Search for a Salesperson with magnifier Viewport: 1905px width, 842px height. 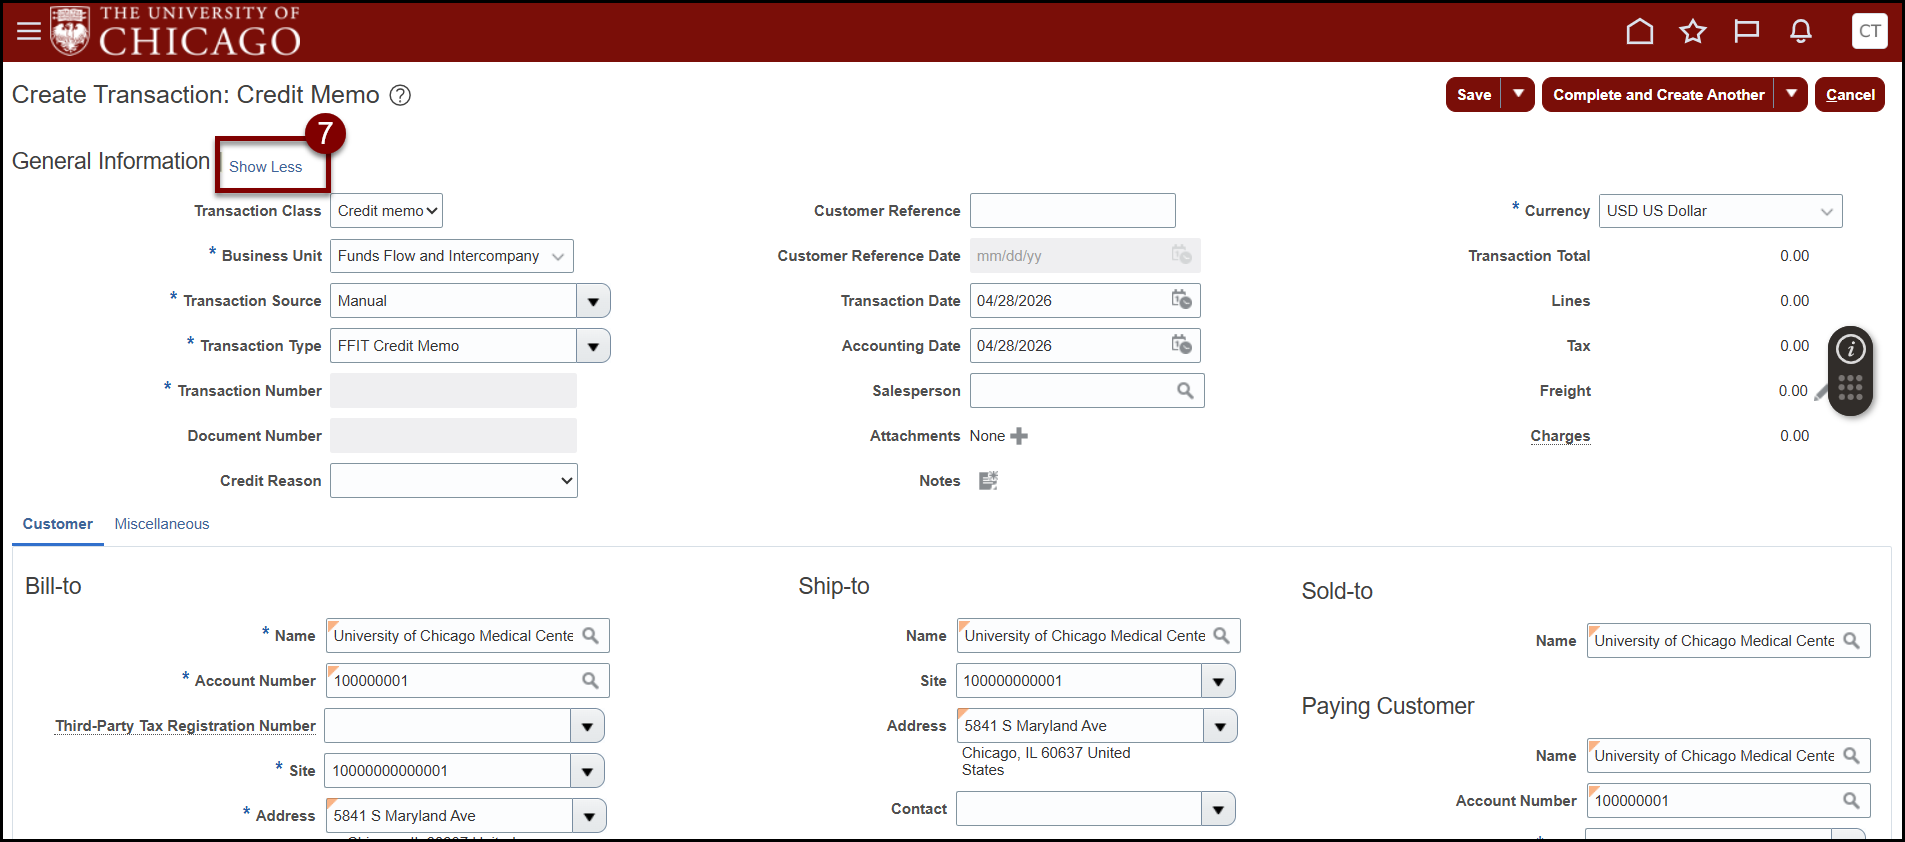(x=1185, y=391)
